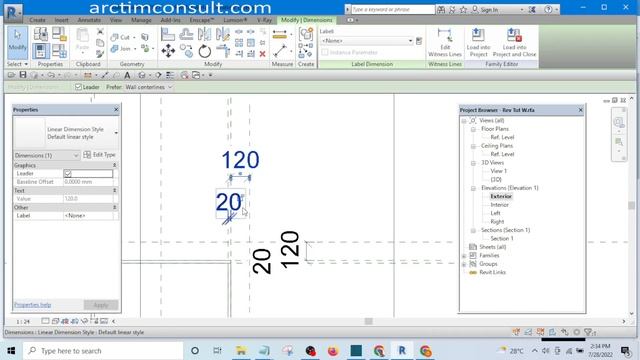Open the Manage ribbon tab
This screenshot has height=360, width=640.
click(x=141, y=20)
